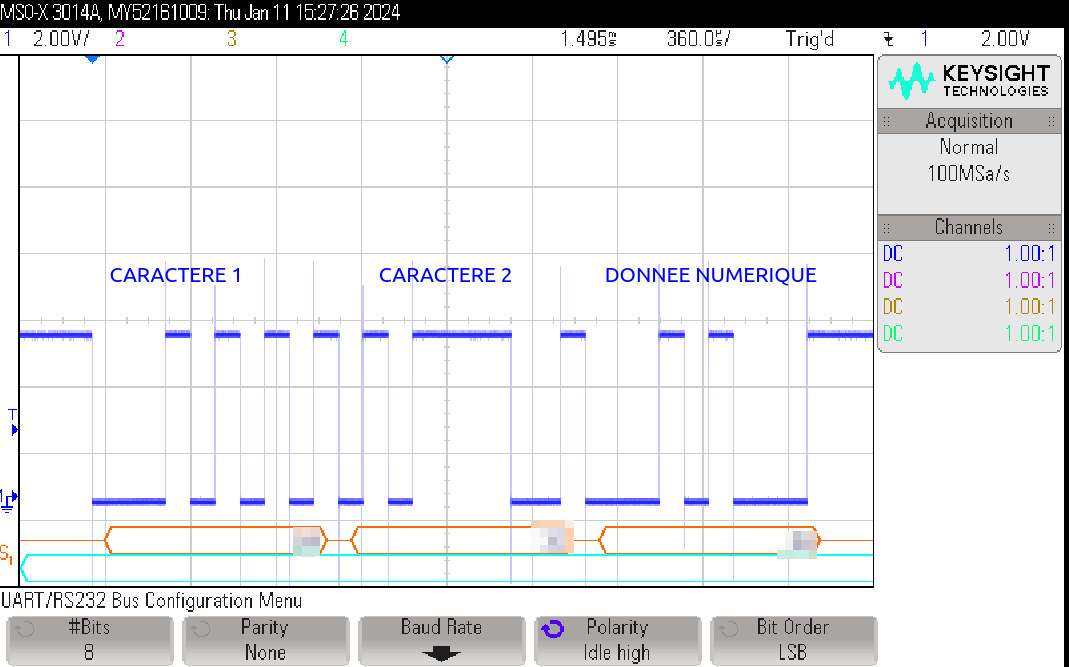This screenshot has width=1069, height=667.
Task: Click the CARACTERE 2 annotation label
Action: (x=445, y=275)
